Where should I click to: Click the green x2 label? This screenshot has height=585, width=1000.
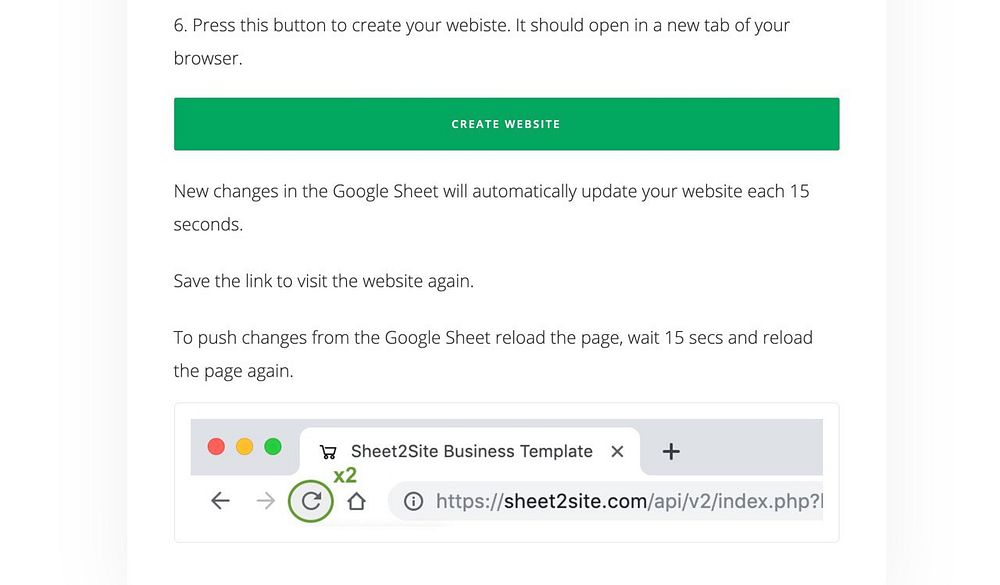345,475
